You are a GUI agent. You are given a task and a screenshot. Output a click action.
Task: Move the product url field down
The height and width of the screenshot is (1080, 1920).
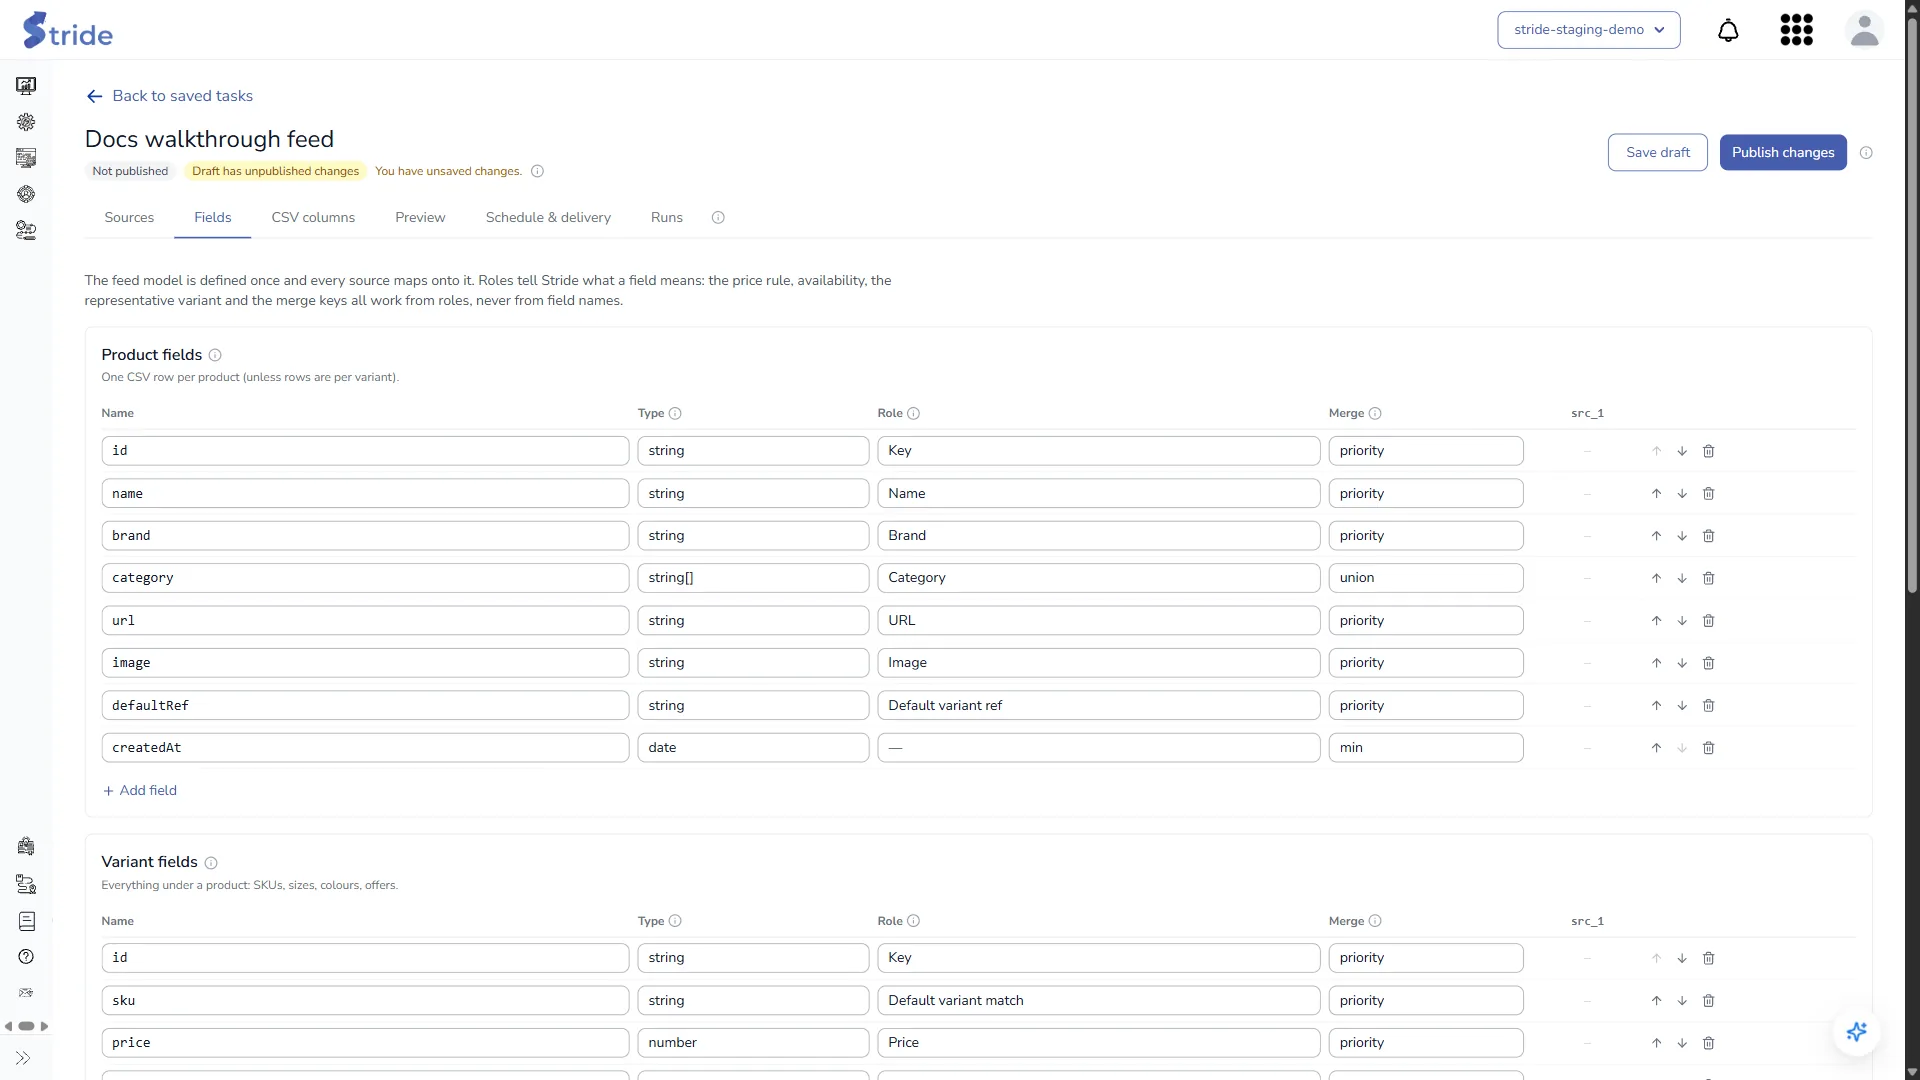[x=1682, y=621]
